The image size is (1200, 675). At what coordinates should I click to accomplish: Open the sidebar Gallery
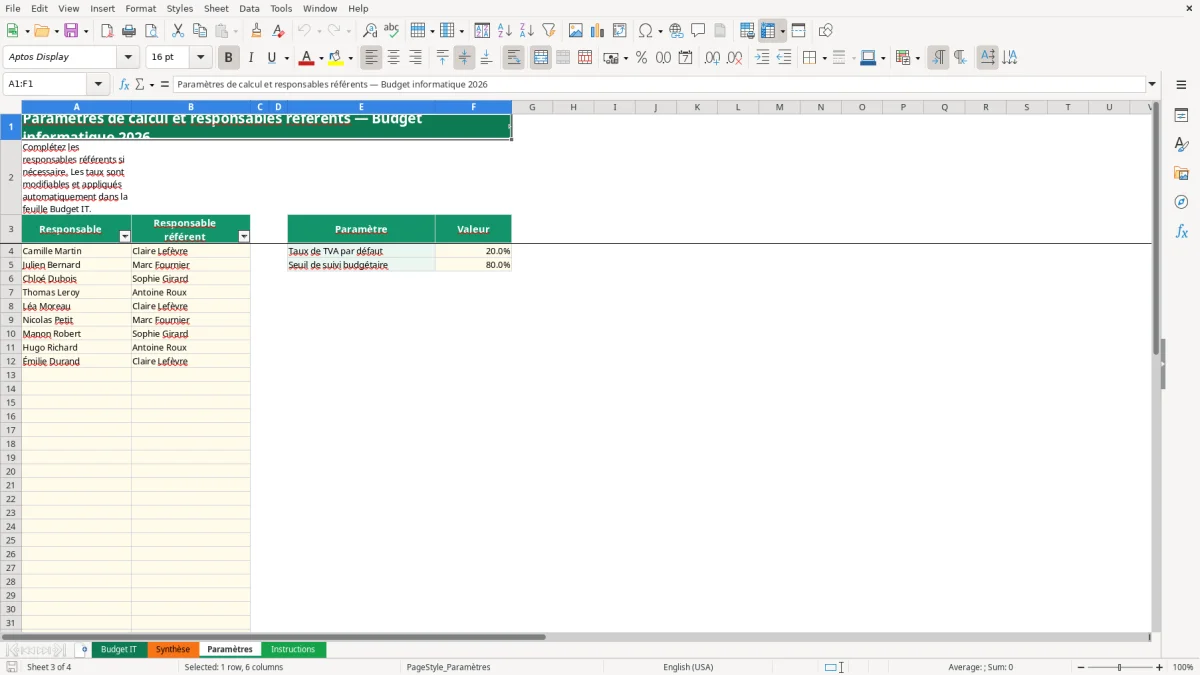1181,173
